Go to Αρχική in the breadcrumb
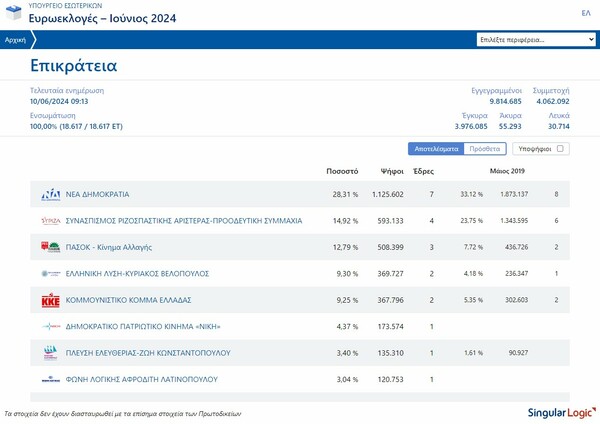600x424 pixels. (x=16, y=40)
